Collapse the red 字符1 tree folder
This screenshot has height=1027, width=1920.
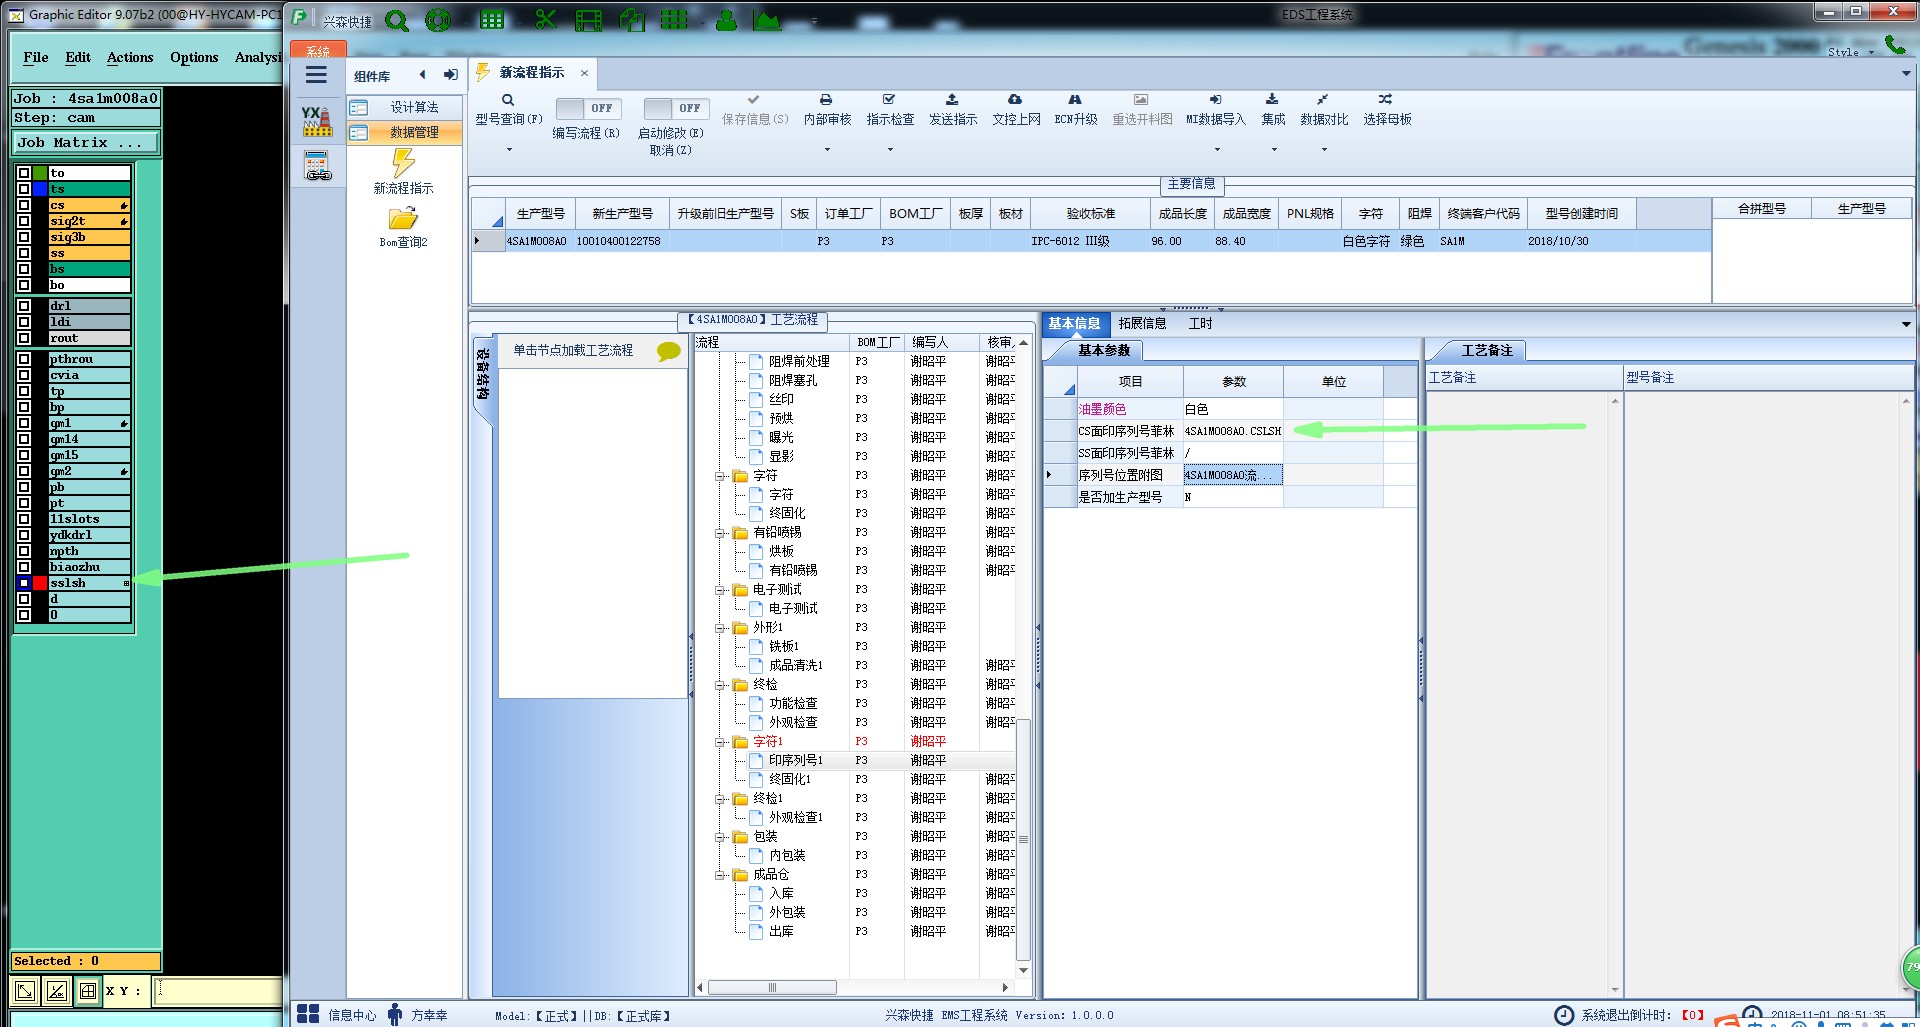click(x=720, y=742)
